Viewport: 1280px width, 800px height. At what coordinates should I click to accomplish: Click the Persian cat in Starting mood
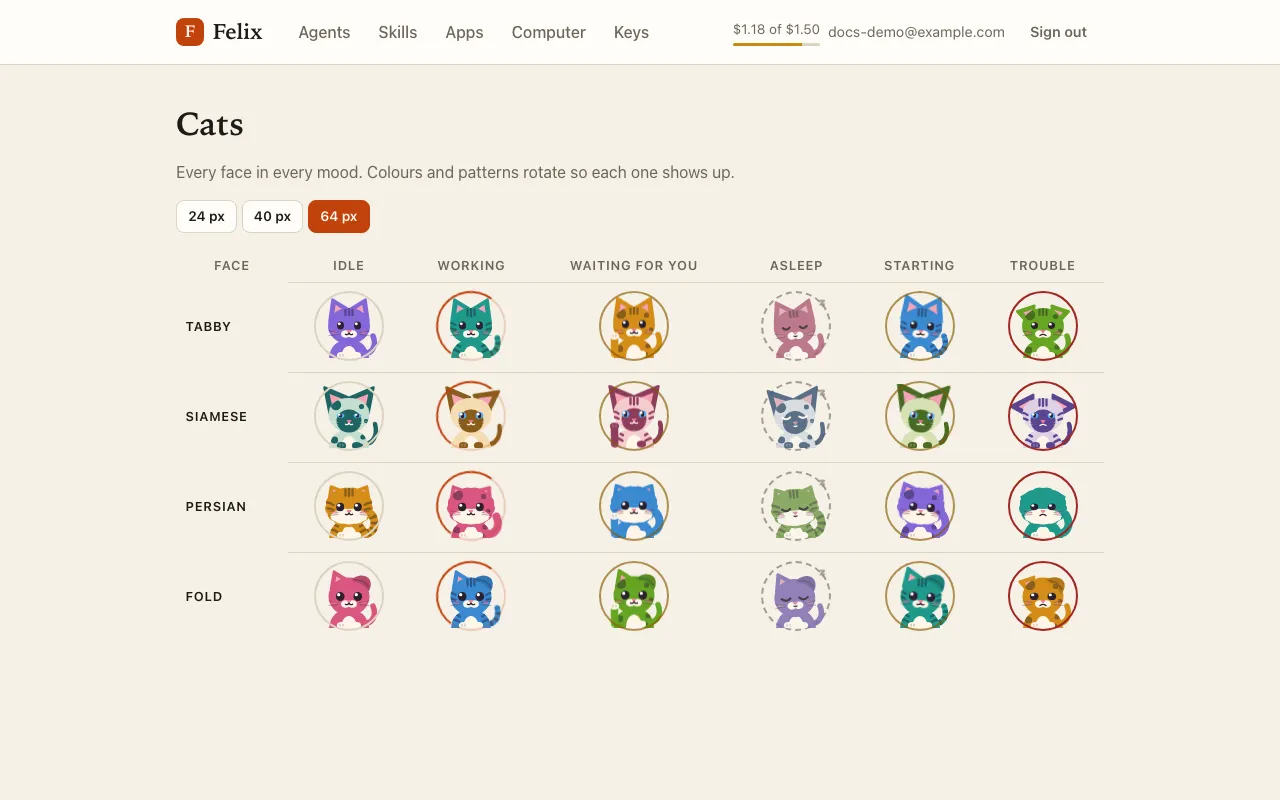[x=920, y=506]
